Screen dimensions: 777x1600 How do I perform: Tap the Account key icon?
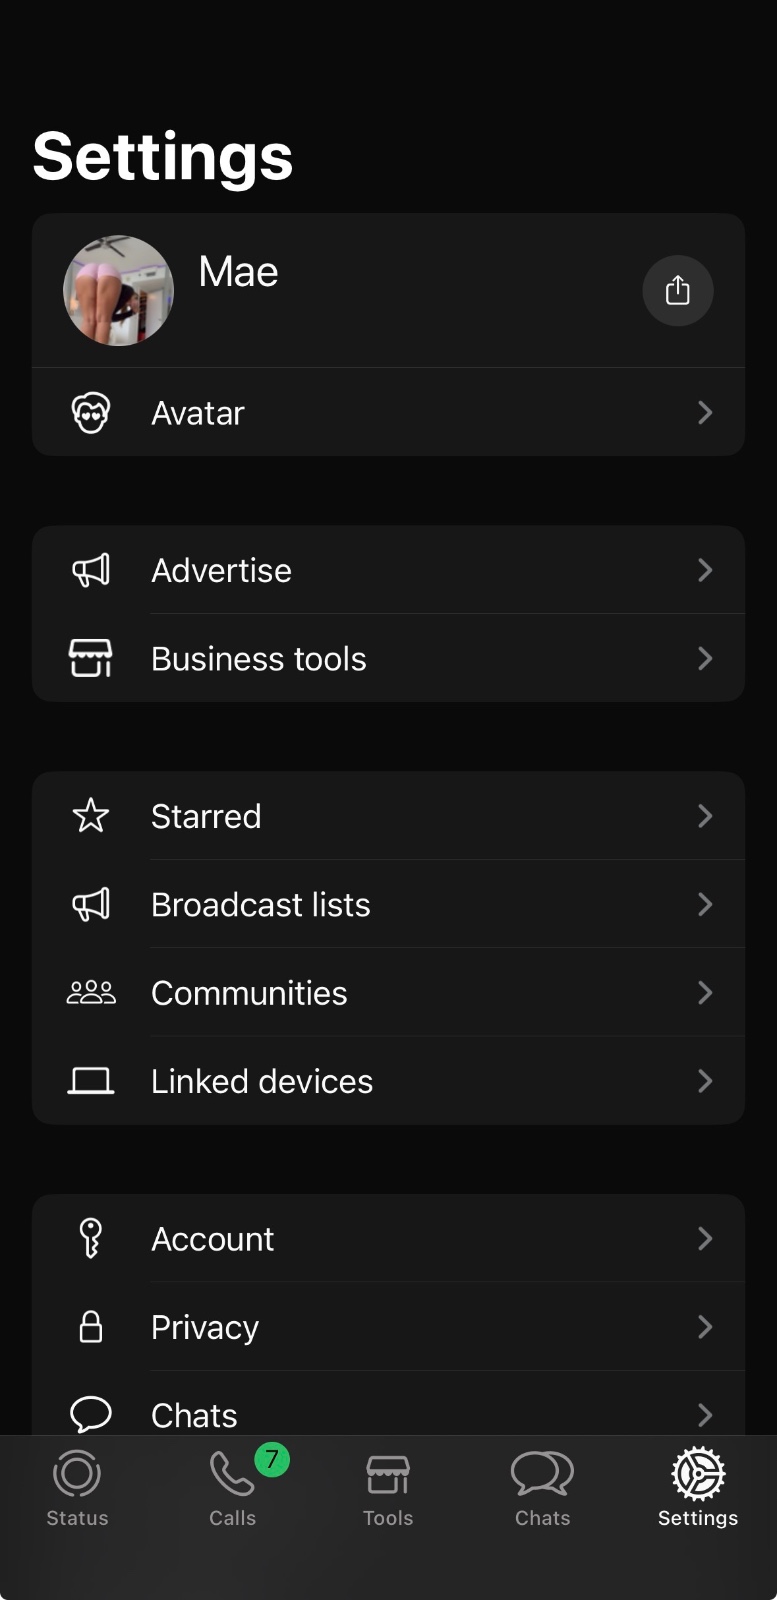click(91, 1239)
